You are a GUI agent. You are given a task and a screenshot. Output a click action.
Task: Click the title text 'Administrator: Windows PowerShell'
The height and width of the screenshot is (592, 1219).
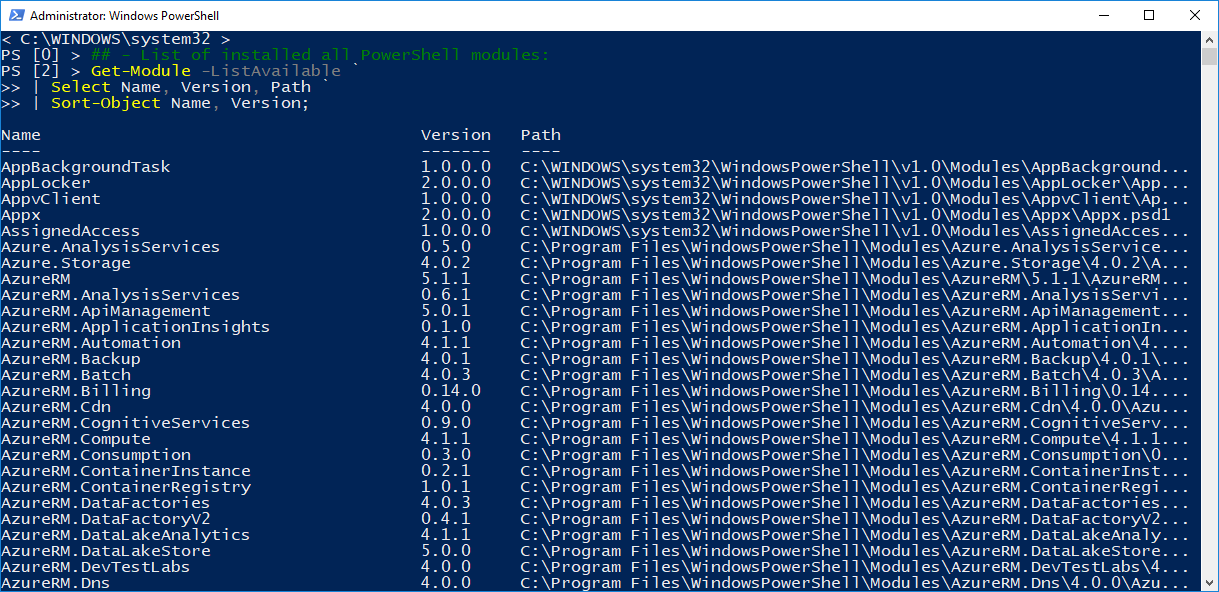125,16
